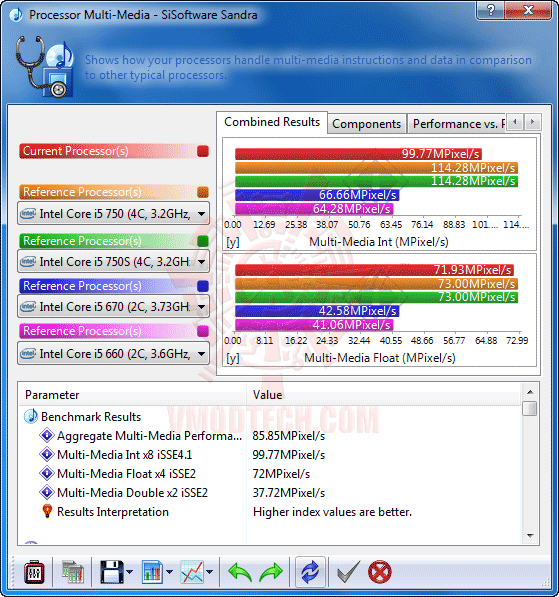This screenshot has height=597, width=559.
Task: Open the Intel Core i5 660 dropdown
Action: (113, 354)
